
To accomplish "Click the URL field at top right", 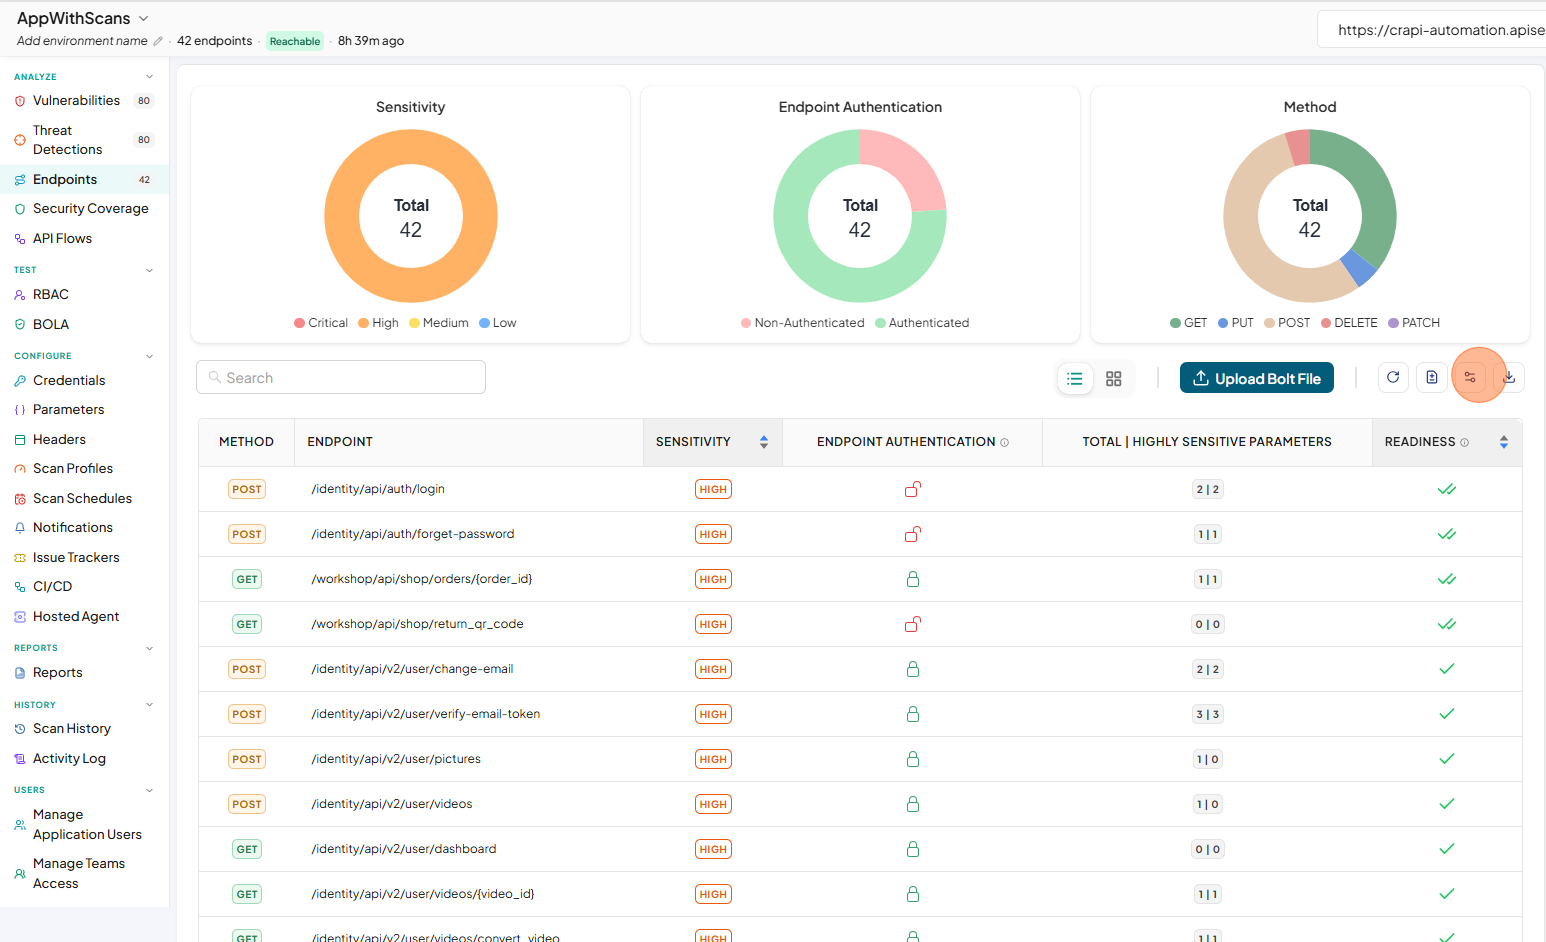I will (x=1432, y=30).
